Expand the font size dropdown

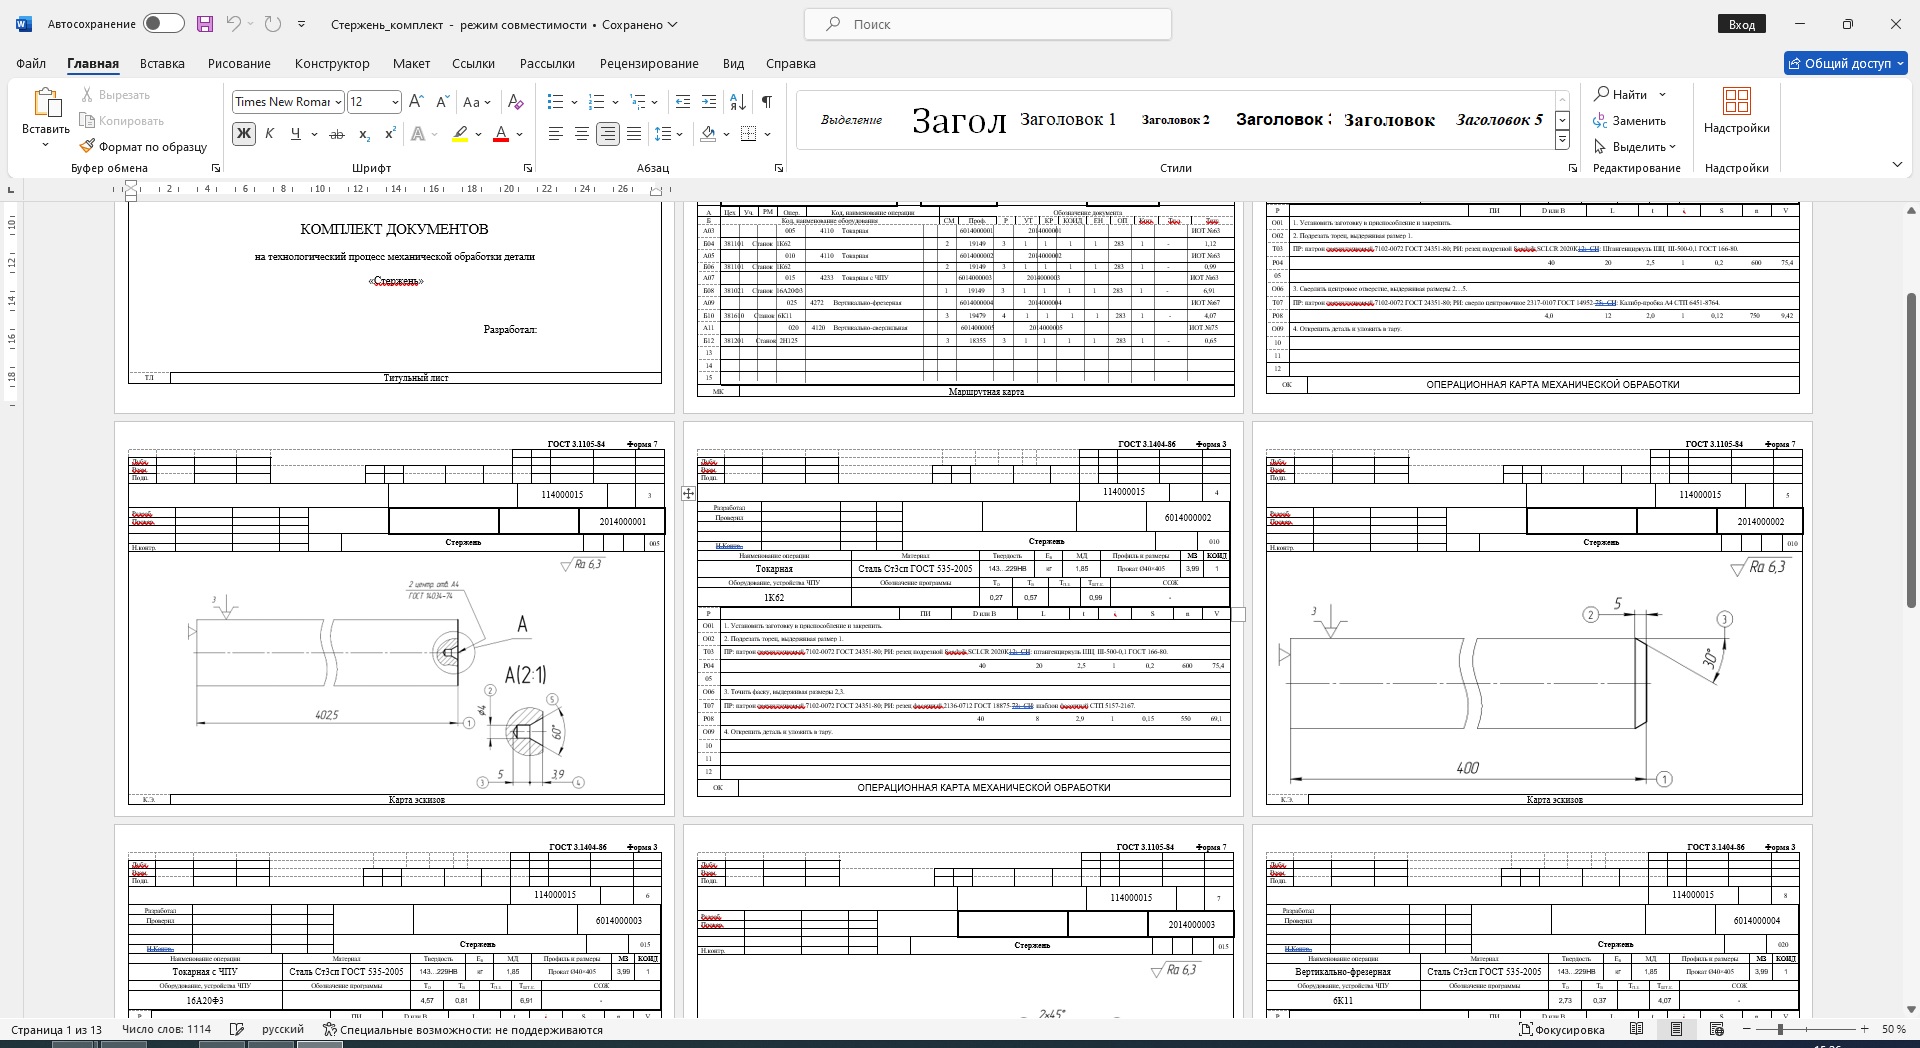395,102
